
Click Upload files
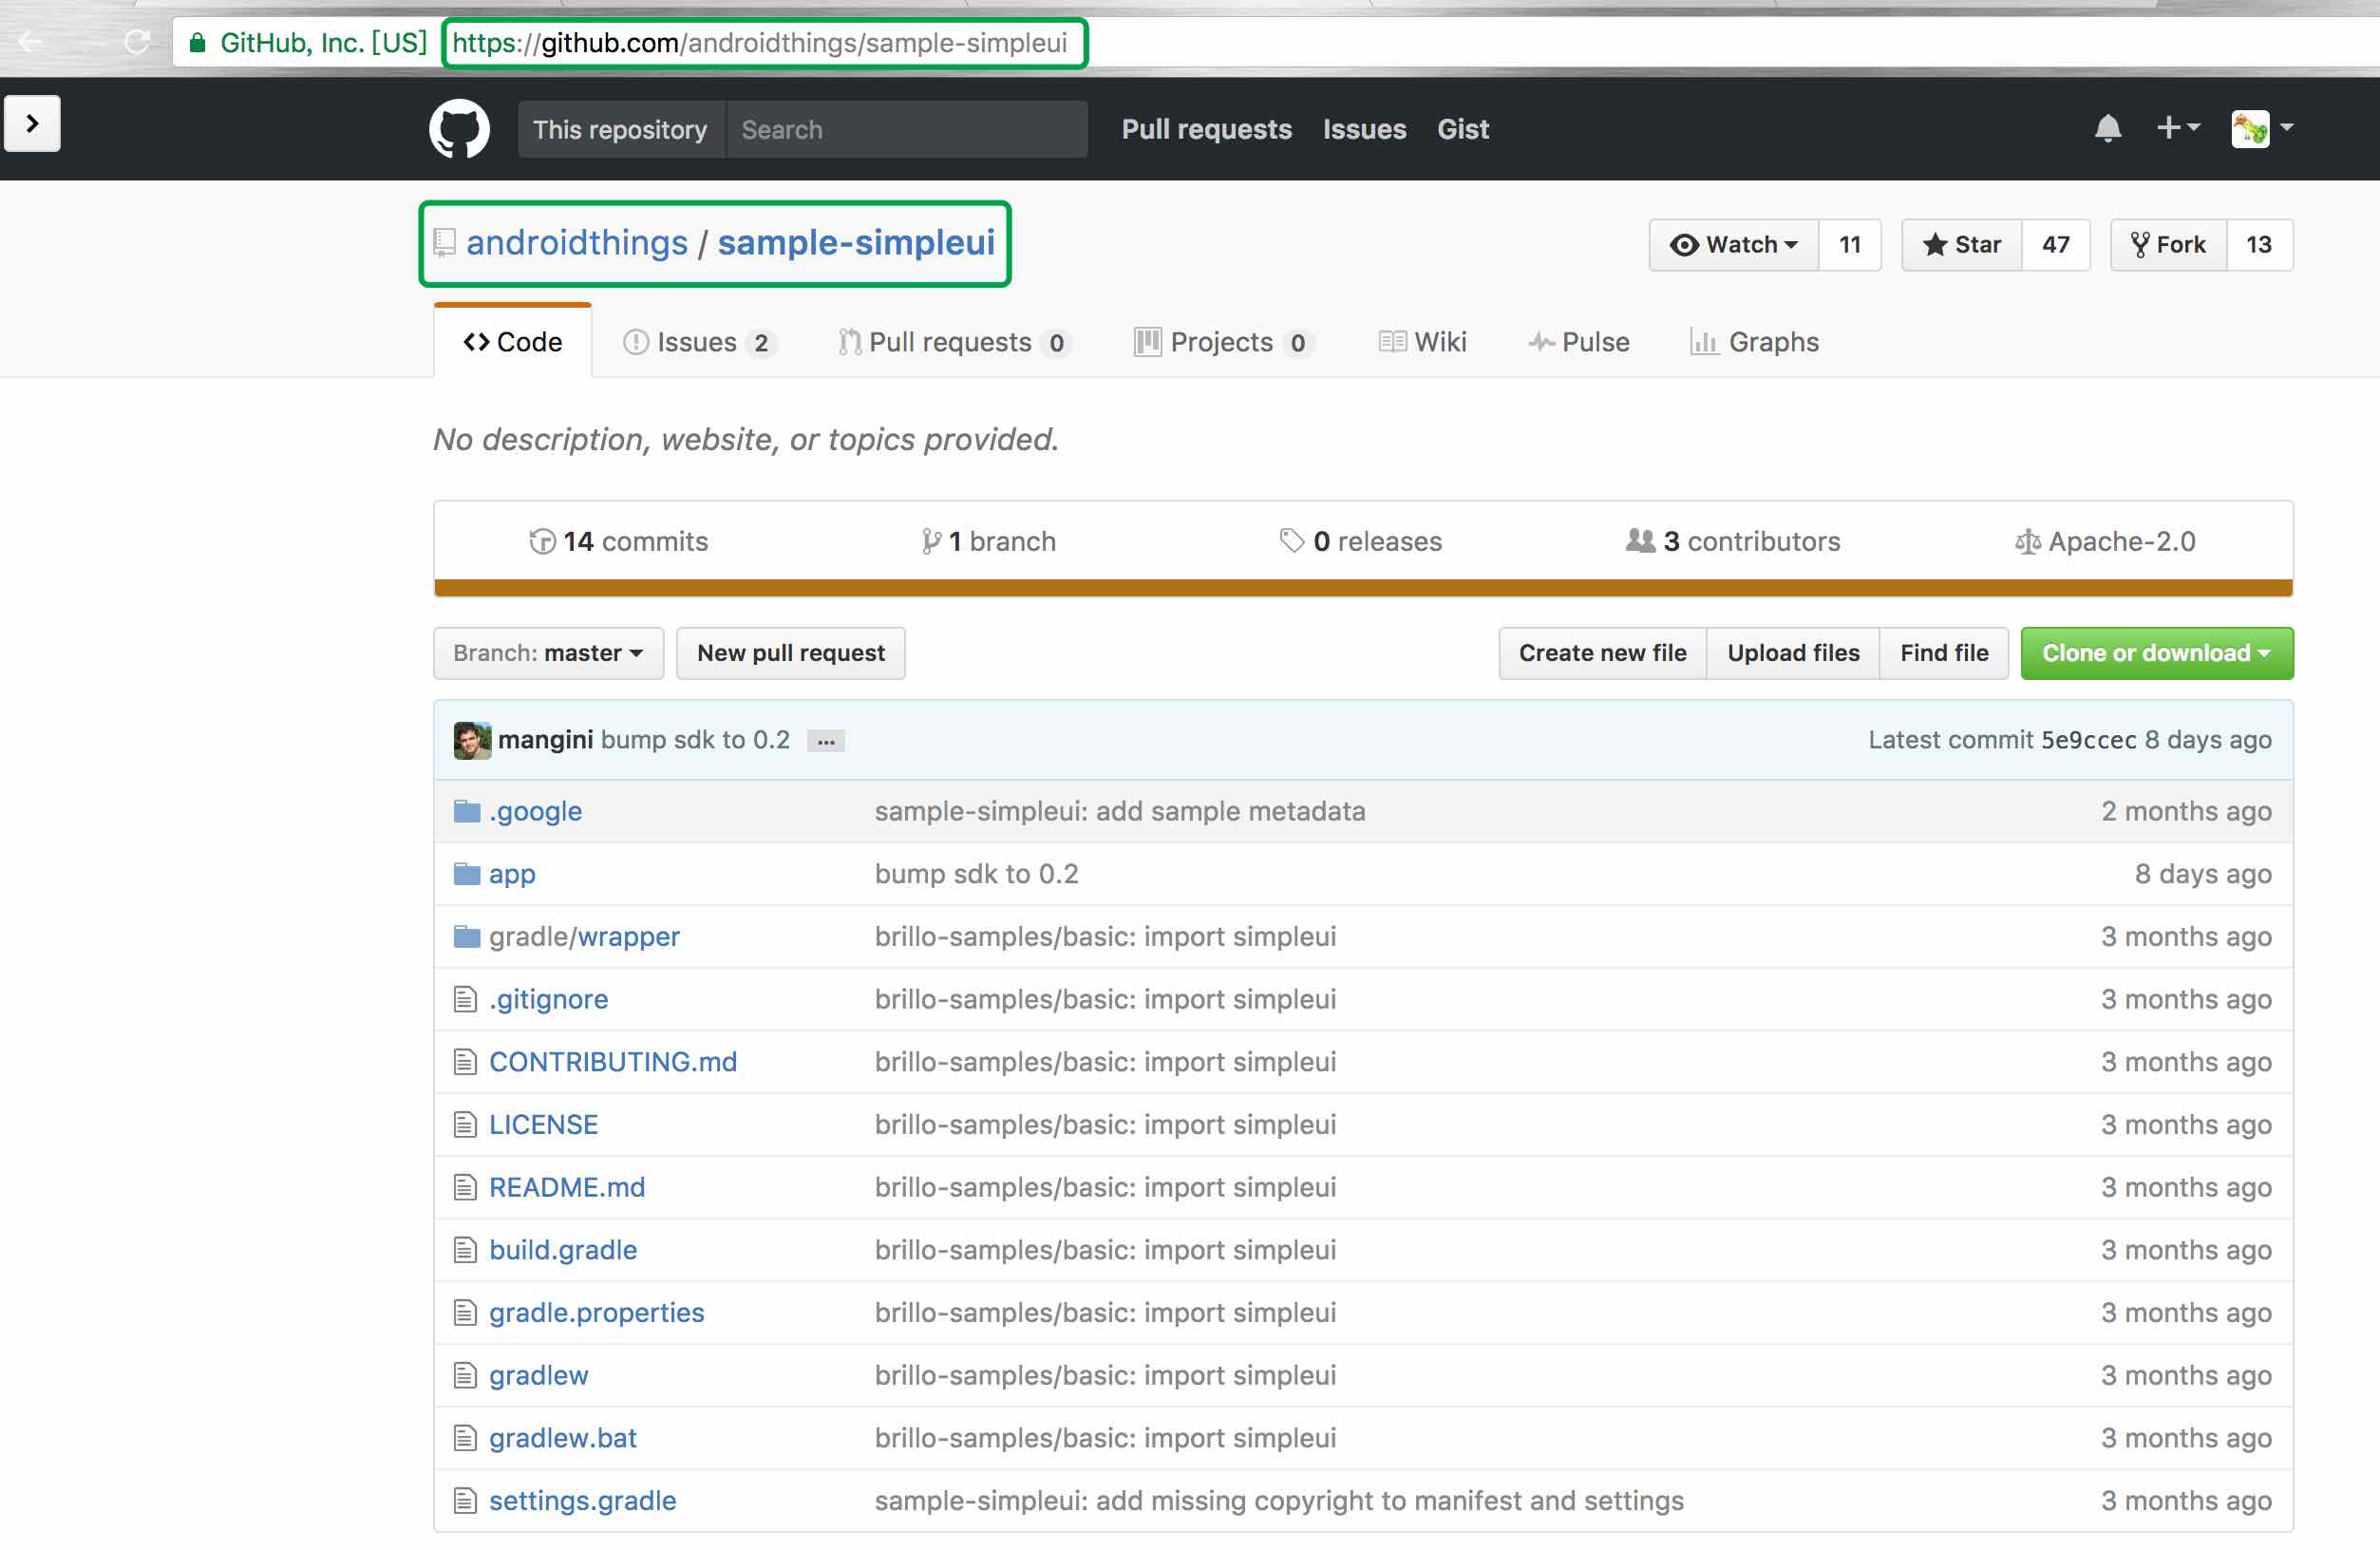tap(1793, 653)
